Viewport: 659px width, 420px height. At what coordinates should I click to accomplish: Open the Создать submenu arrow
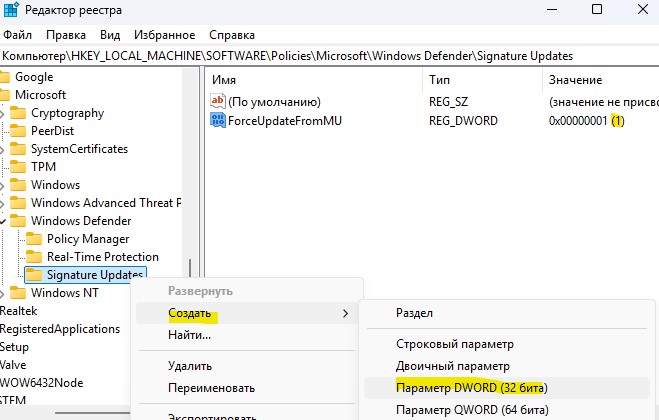pyautogui.click(x=345, y=314)
